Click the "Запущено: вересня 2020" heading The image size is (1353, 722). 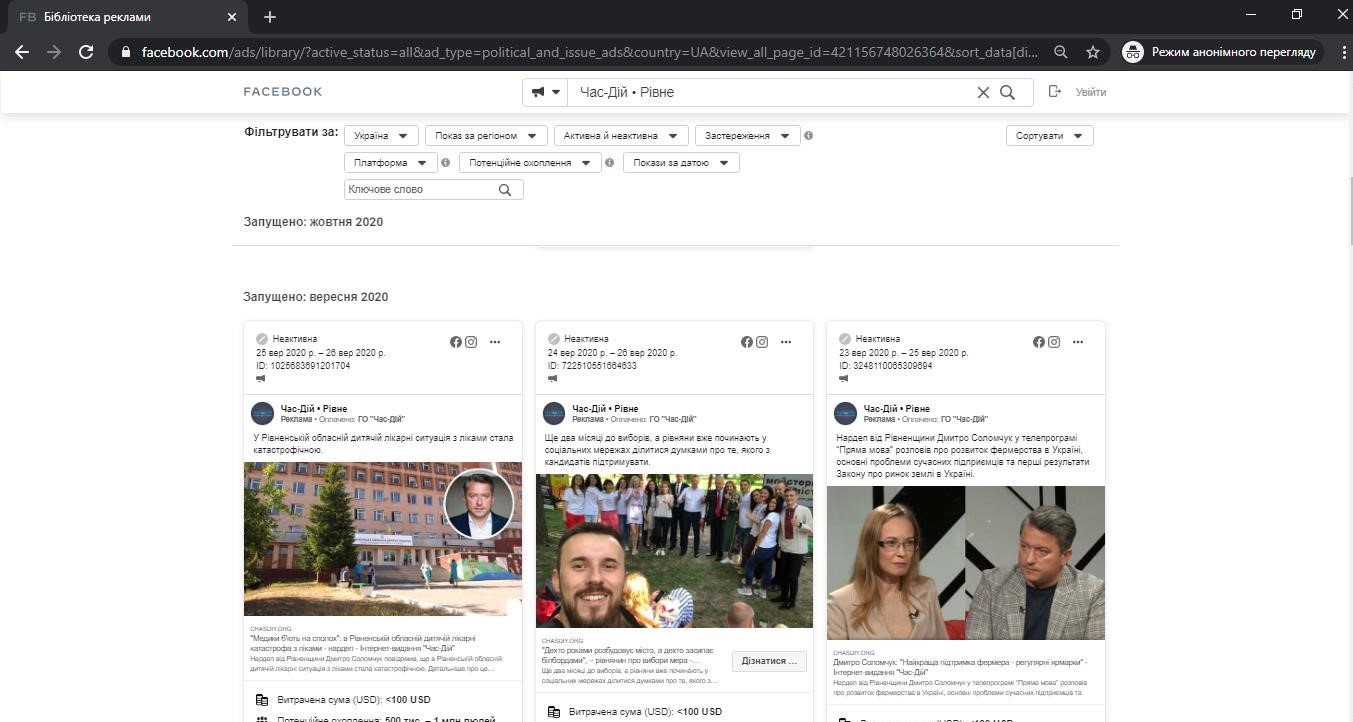click(x=316, y=297)
